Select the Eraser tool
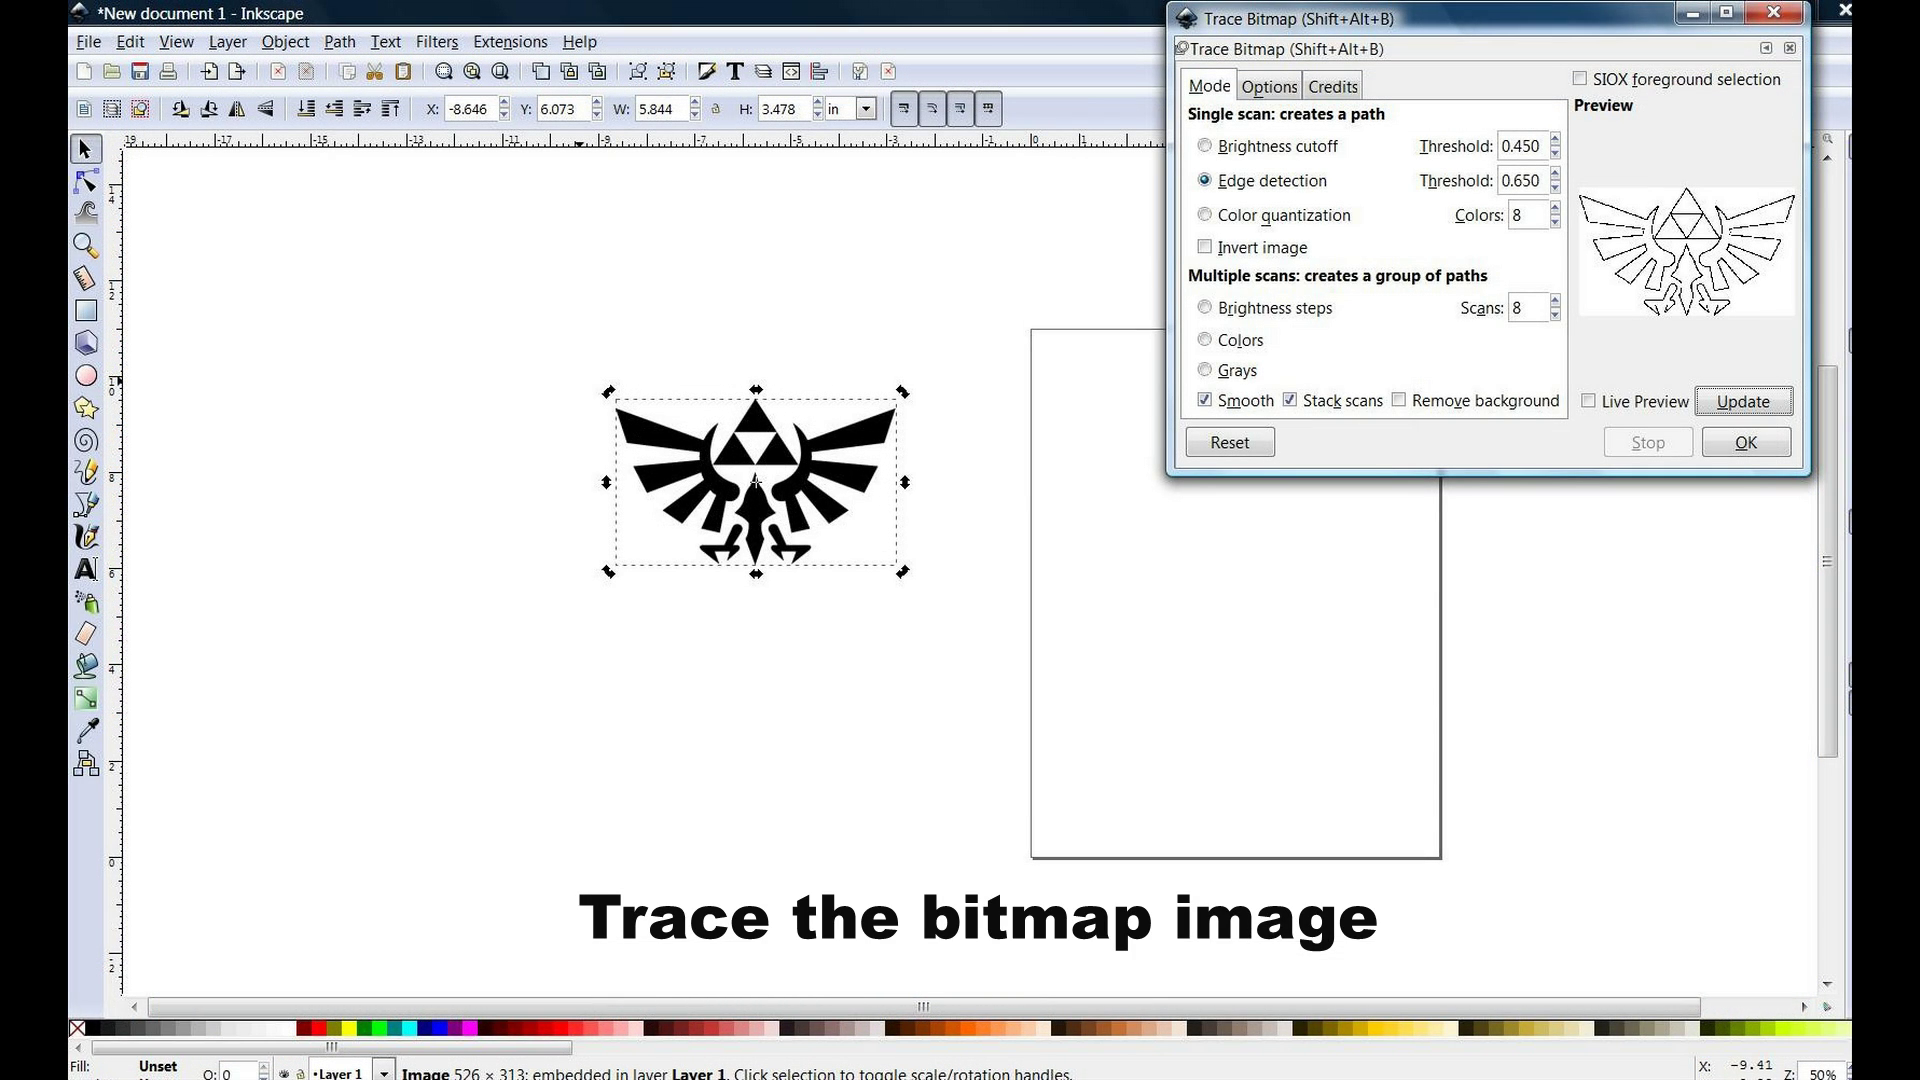1920x1080 pixels. [x=86, y=633]
